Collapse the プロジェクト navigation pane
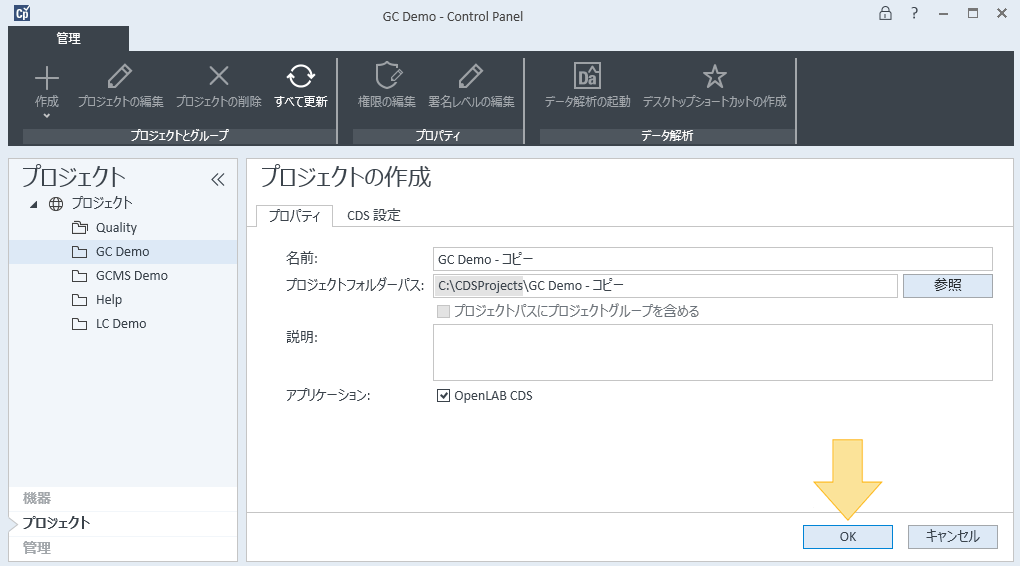This screenshot has width=1020, height=566. point(218,180)
